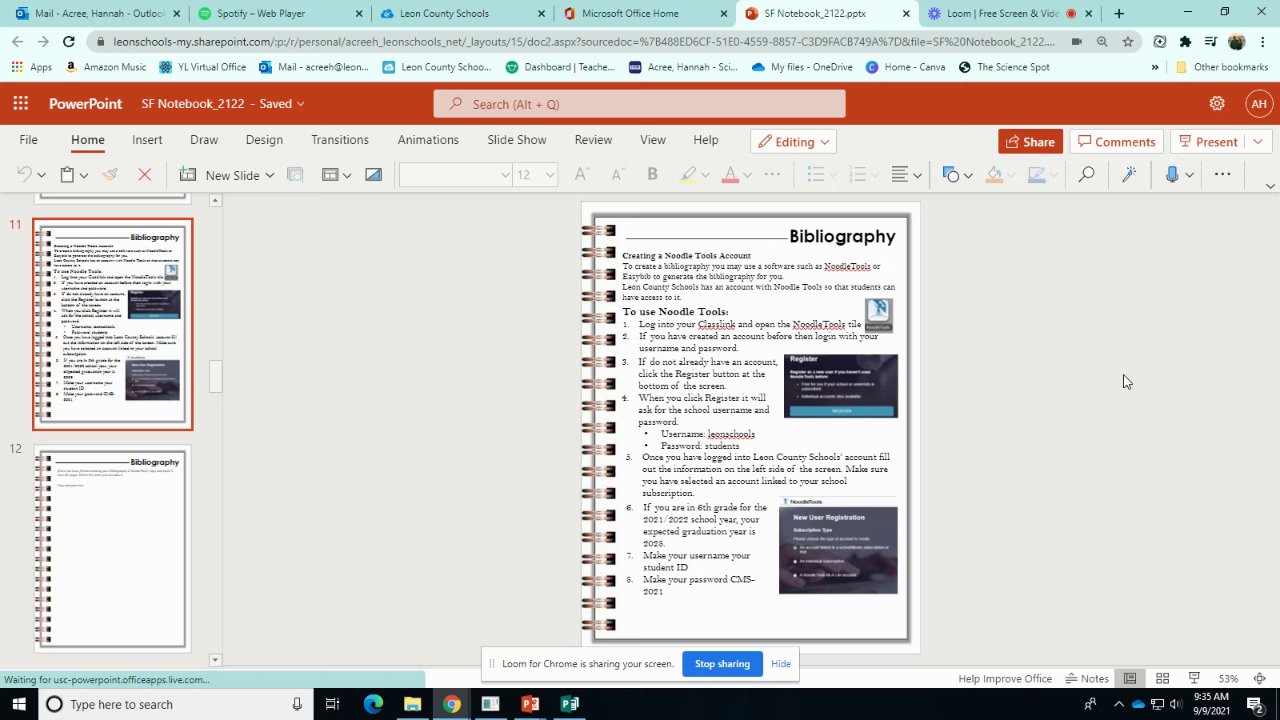
Task: Open the ribbon overflow more options
Action: 1222,174
